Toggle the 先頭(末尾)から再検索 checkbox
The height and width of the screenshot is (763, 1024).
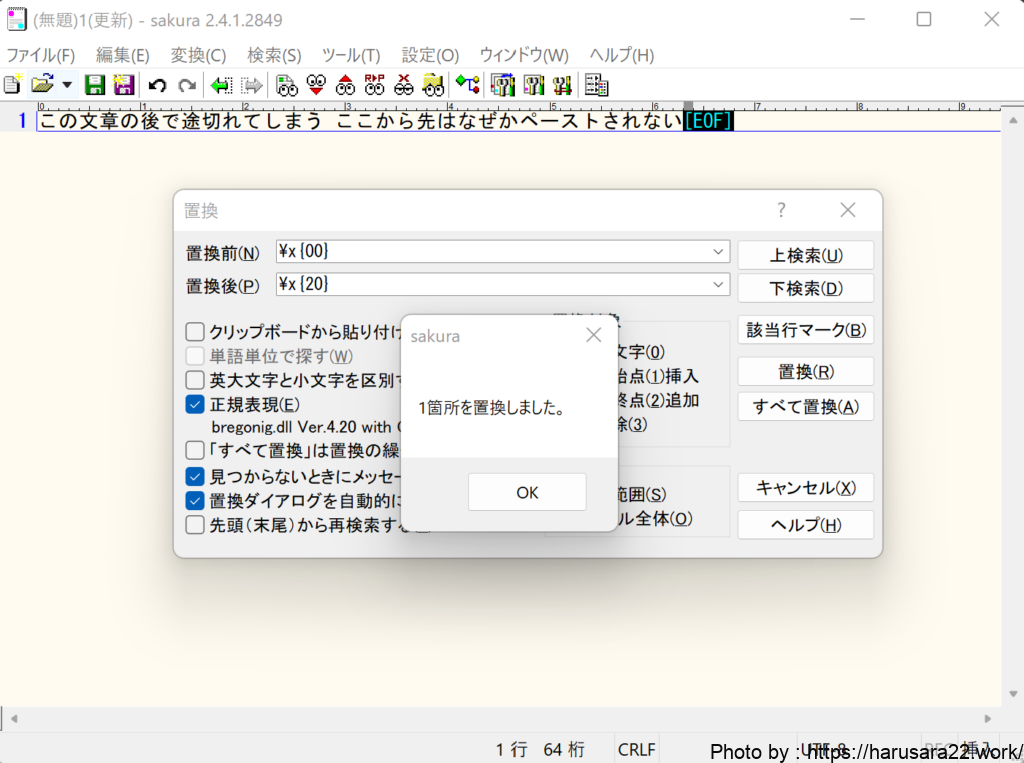coord(195,524)
